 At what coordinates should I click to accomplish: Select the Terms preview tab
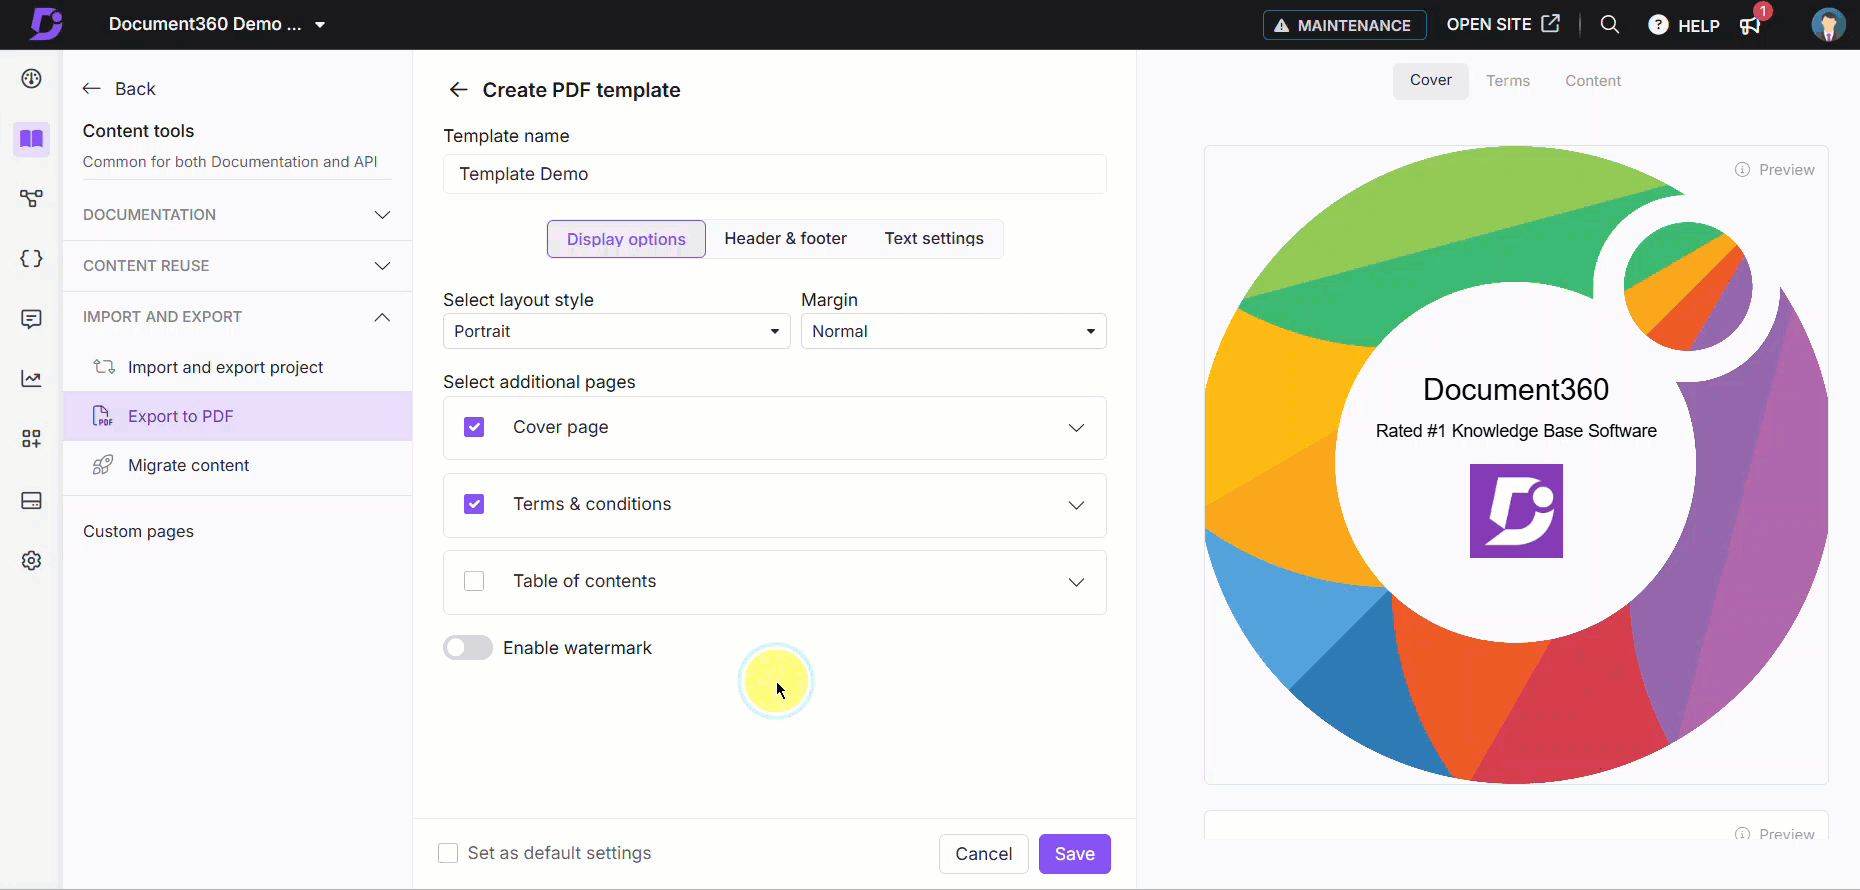click(1507, 81)
